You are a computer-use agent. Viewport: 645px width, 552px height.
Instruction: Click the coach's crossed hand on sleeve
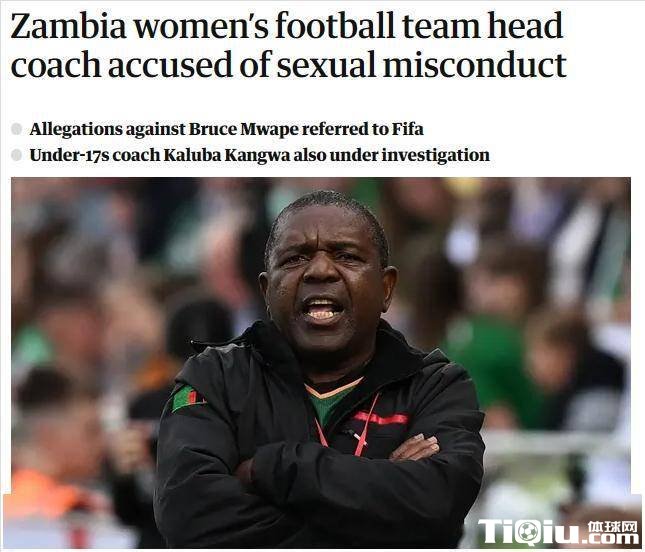pos(415,448)
